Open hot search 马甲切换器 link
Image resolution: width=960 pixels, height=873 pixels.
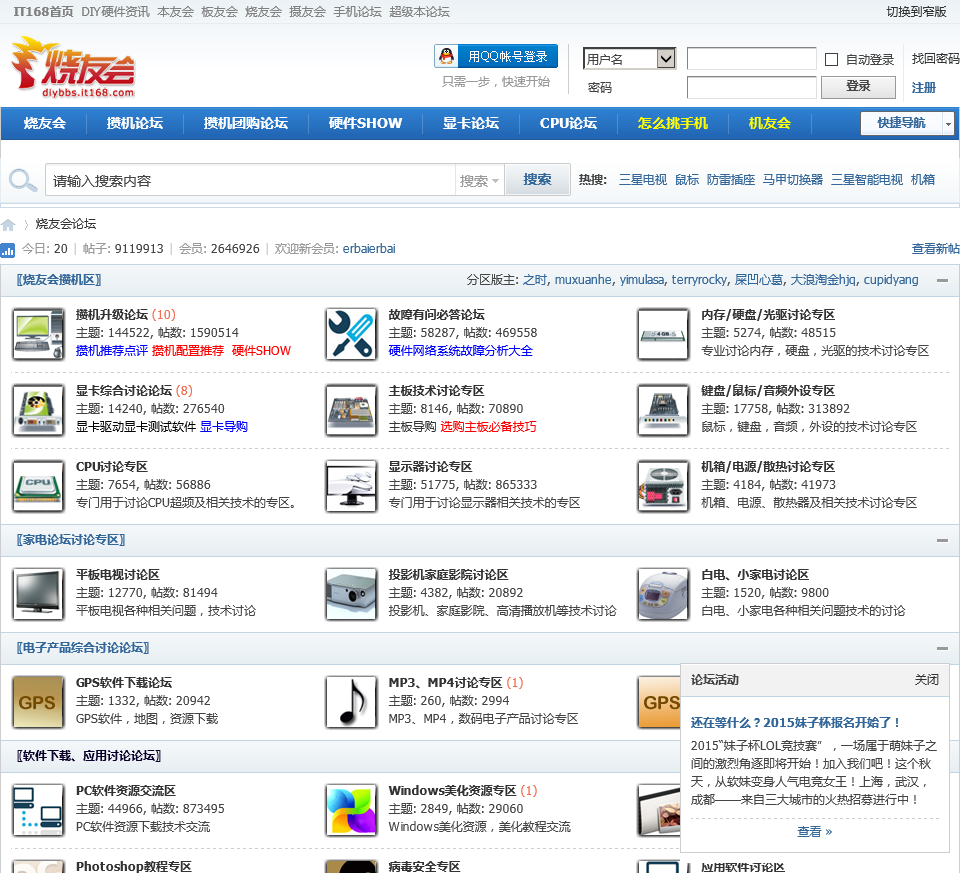click(x=792, y=179)
